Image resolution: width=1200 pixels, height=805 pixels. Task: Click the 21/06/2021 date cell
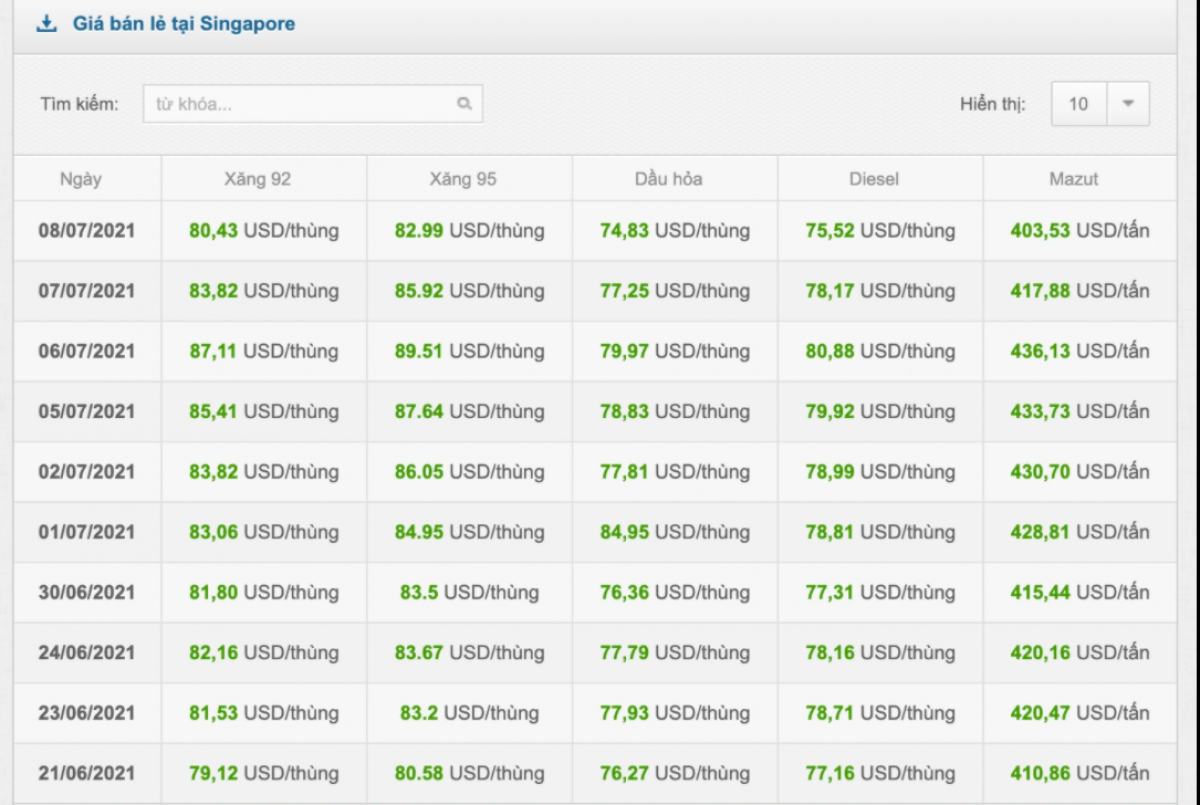pyautogui.click(x=87, y=773)
